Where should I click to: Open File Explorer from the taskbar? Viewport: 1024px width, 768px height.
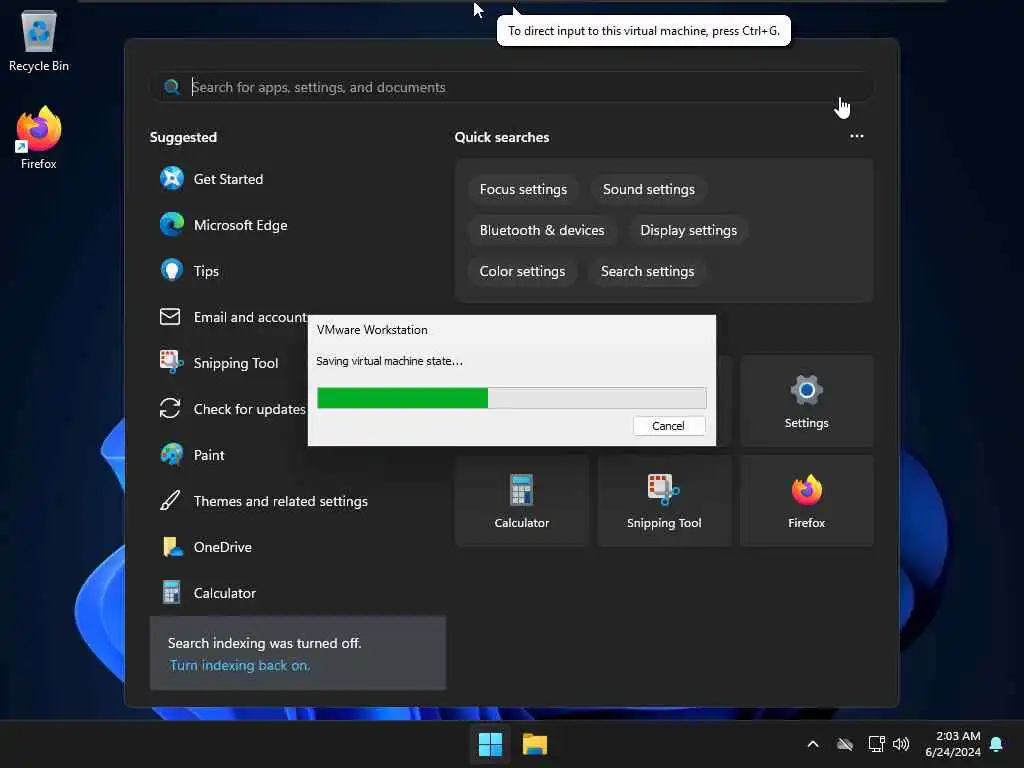pyautogui.click(x=535, y=744)
